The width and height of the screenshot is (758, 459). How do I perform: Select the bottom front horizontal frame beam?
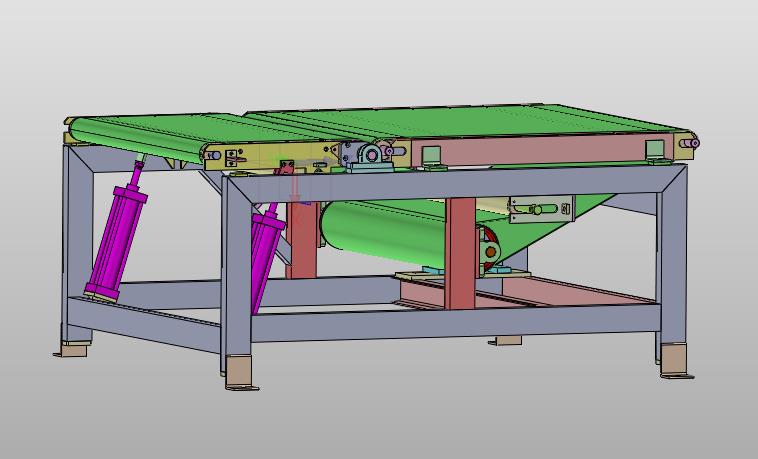tap(450, 322)
